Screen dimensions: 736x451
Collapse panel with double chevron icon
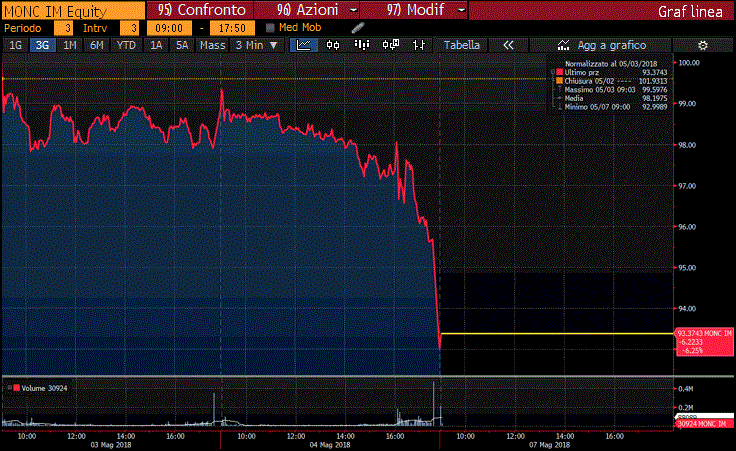click(x=508, y=45)
